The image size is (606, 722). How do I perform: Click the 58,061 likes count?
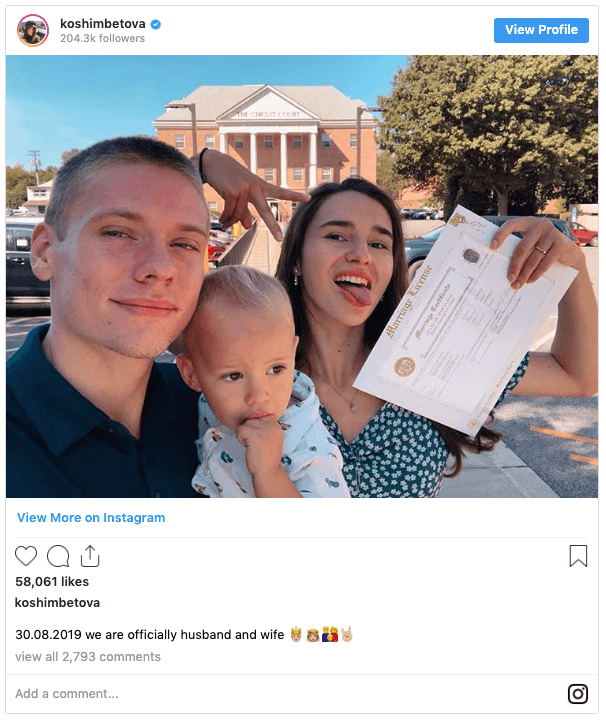click(x=52, y=582)
